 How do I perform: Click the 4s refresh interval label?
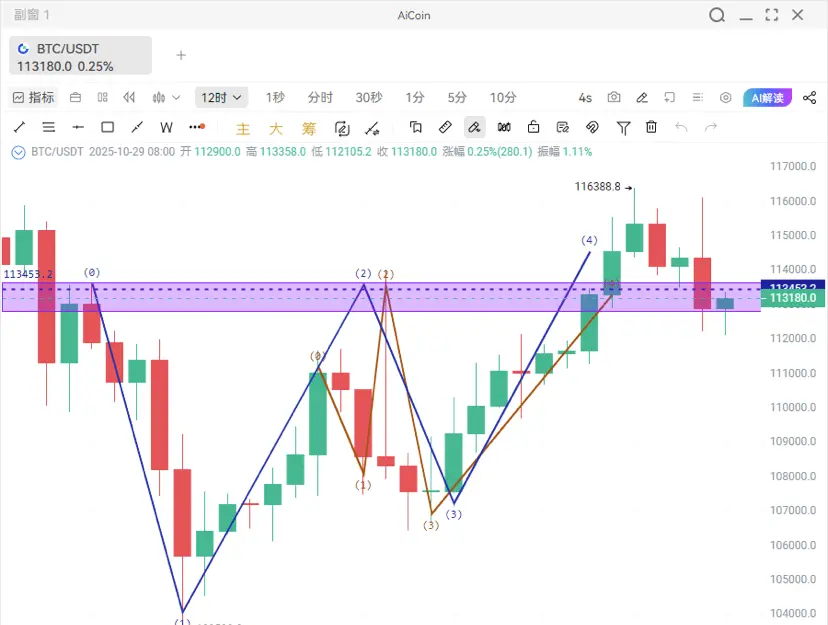[x=585, y=98]
